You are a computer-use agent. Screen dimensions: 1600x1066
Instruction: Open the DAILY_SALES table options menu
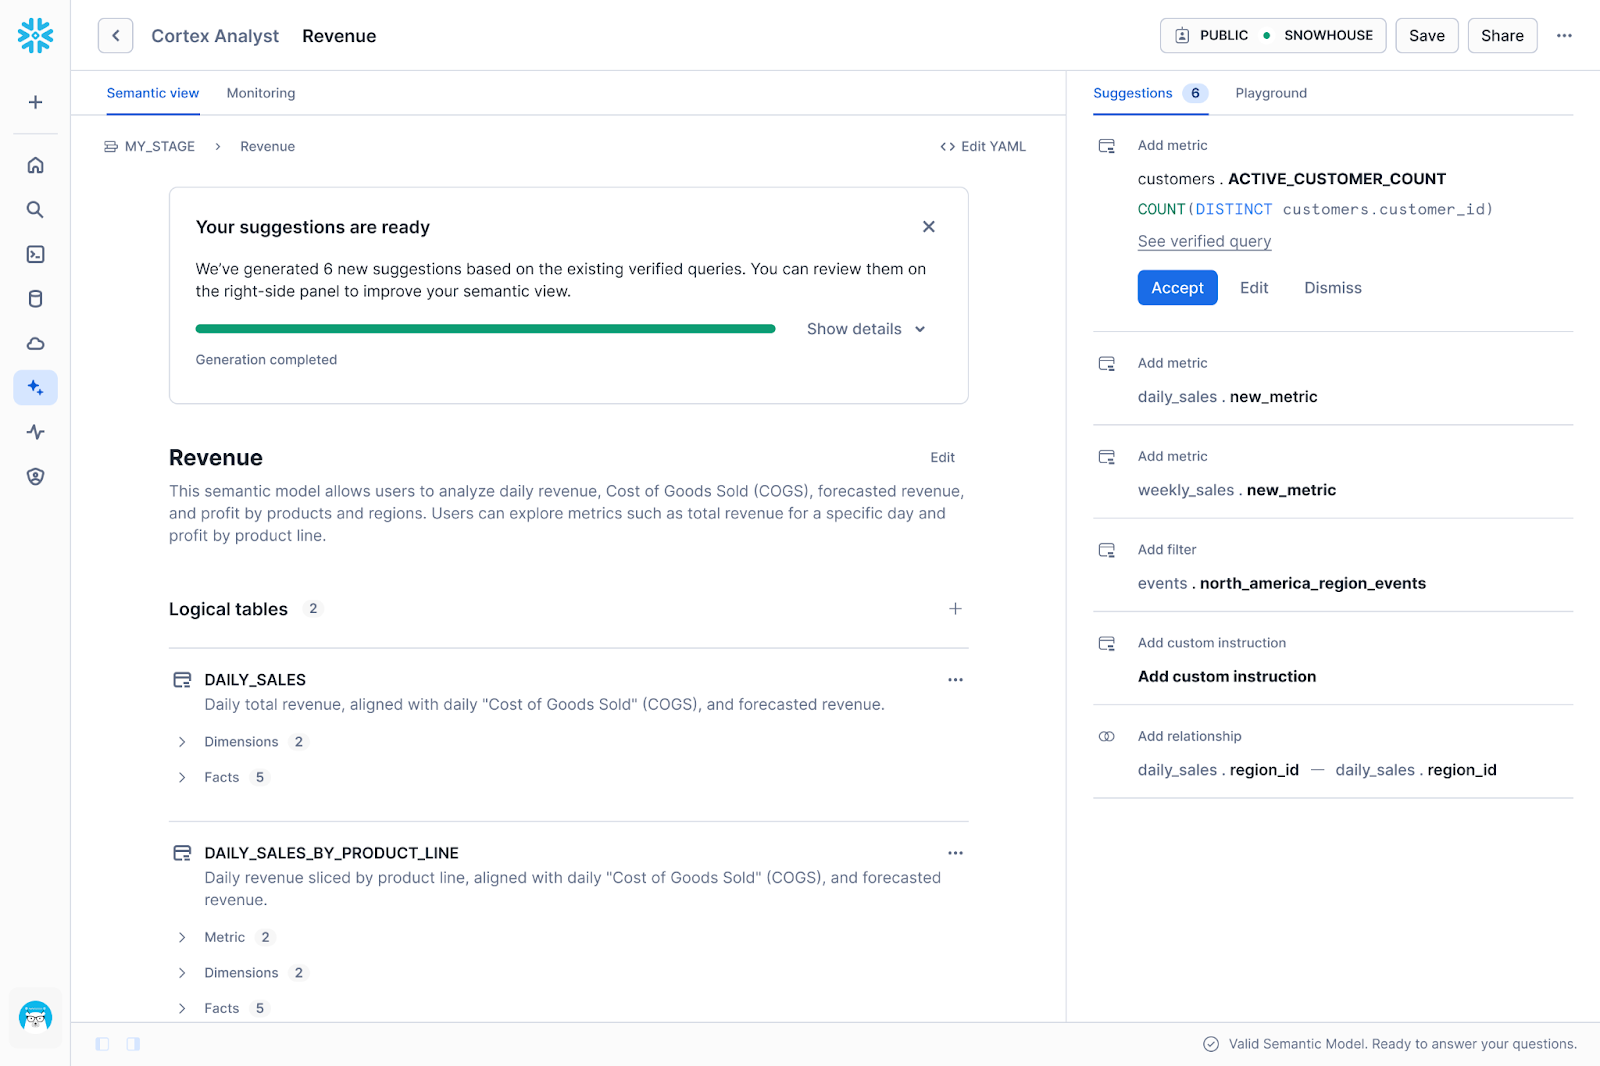pos(955,680)
